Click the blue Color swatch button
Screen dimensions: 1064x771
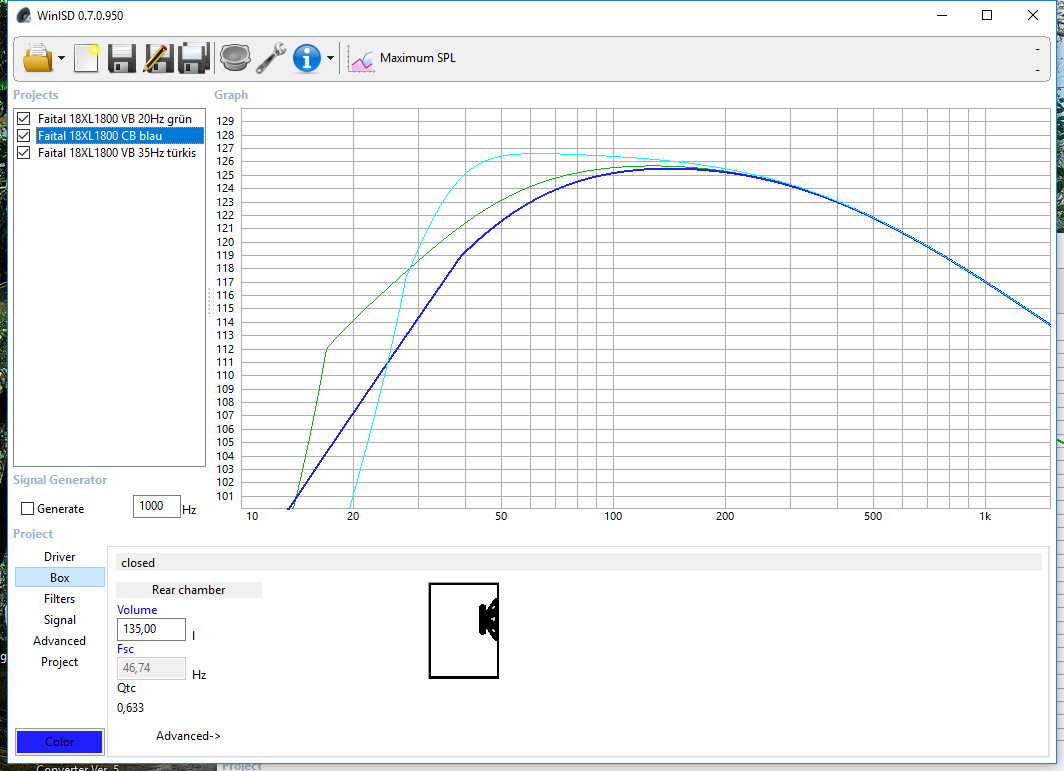60,742
